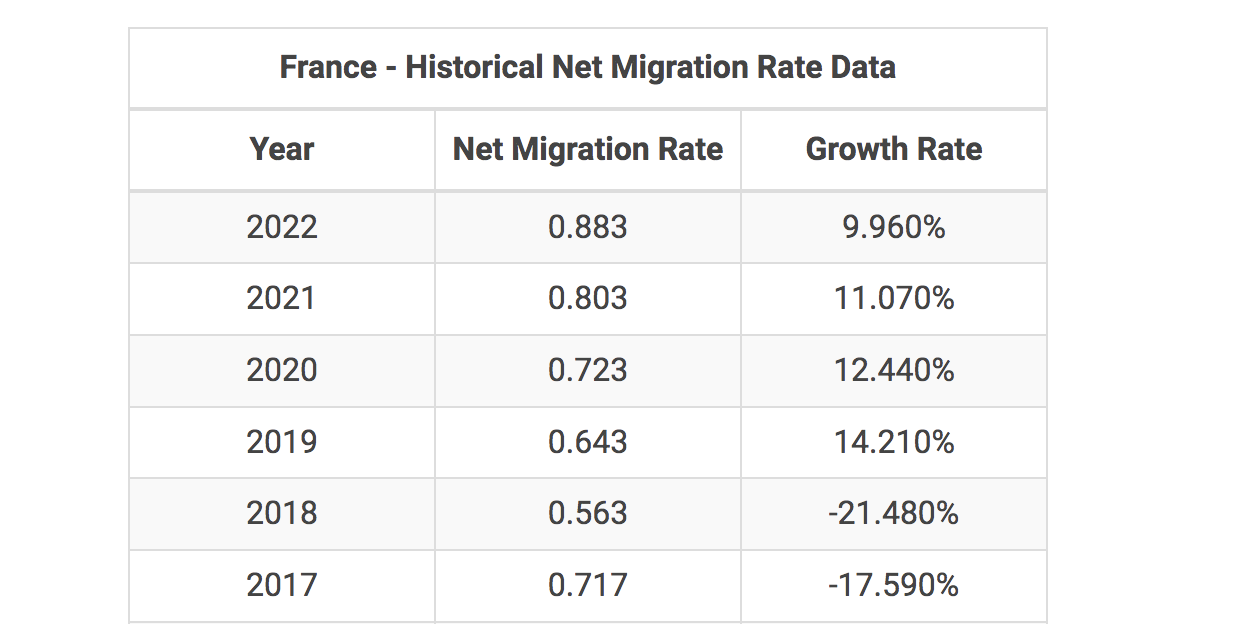The image size is (1252, 624).
Task: Click the 0.717 net migration value
Action: (x=588, y=584)
